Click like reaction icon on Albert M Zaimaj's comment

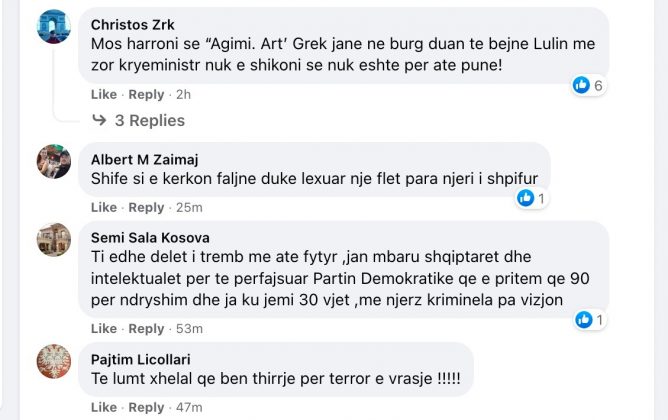pos(525,198)
